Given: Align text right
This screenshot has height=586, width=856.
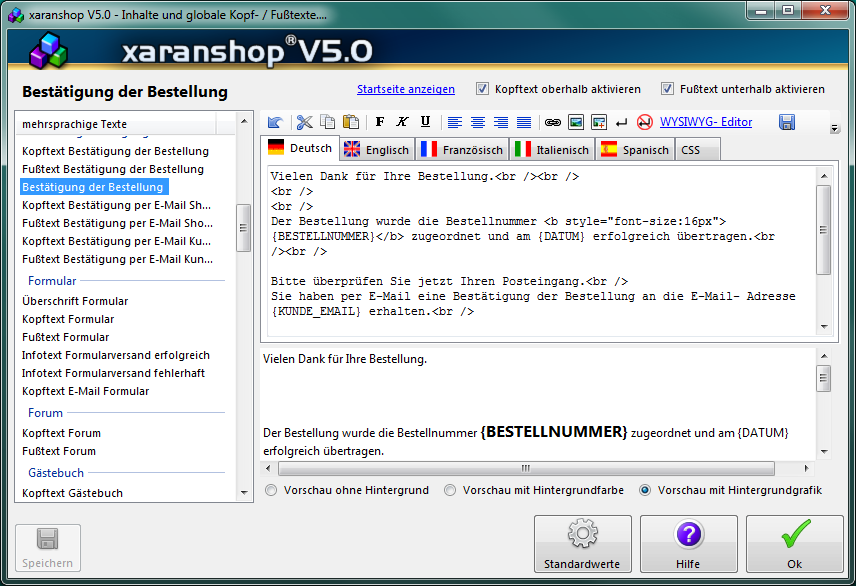Looking at the screenshot, I should 501,122.
